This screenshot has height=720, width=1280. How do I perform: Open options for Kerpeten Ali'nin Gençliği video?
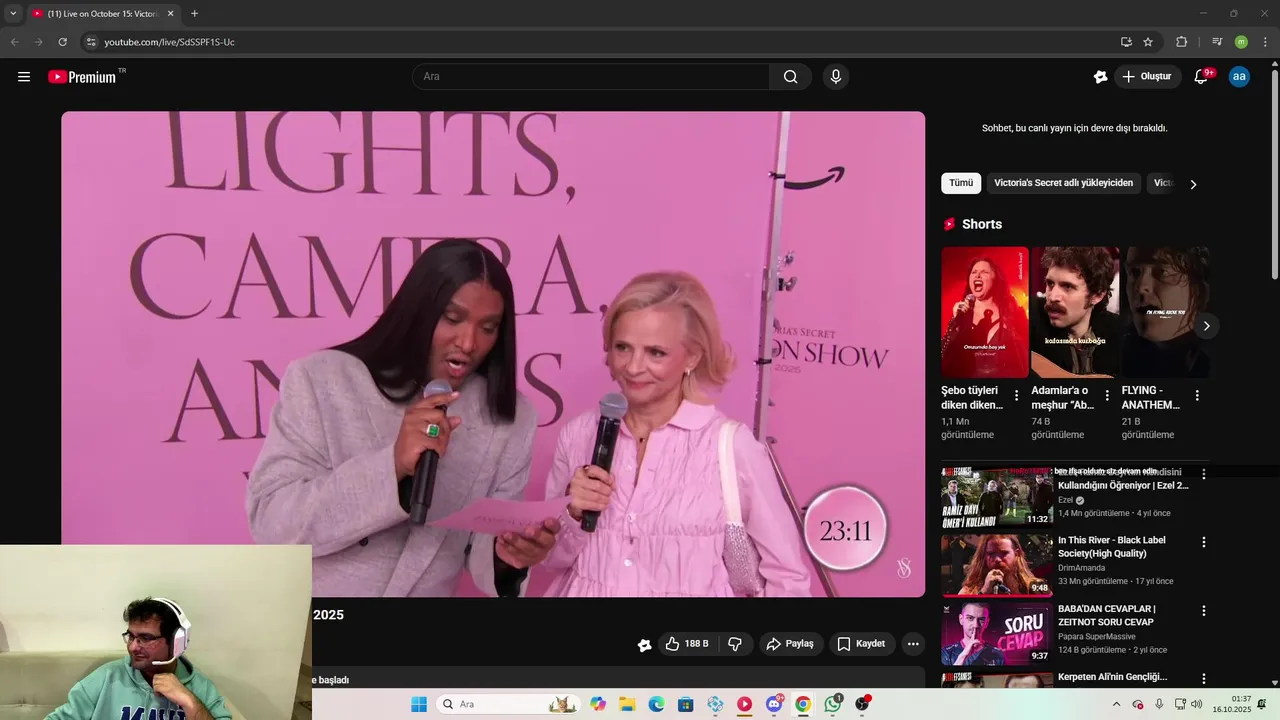(1204, 679)
